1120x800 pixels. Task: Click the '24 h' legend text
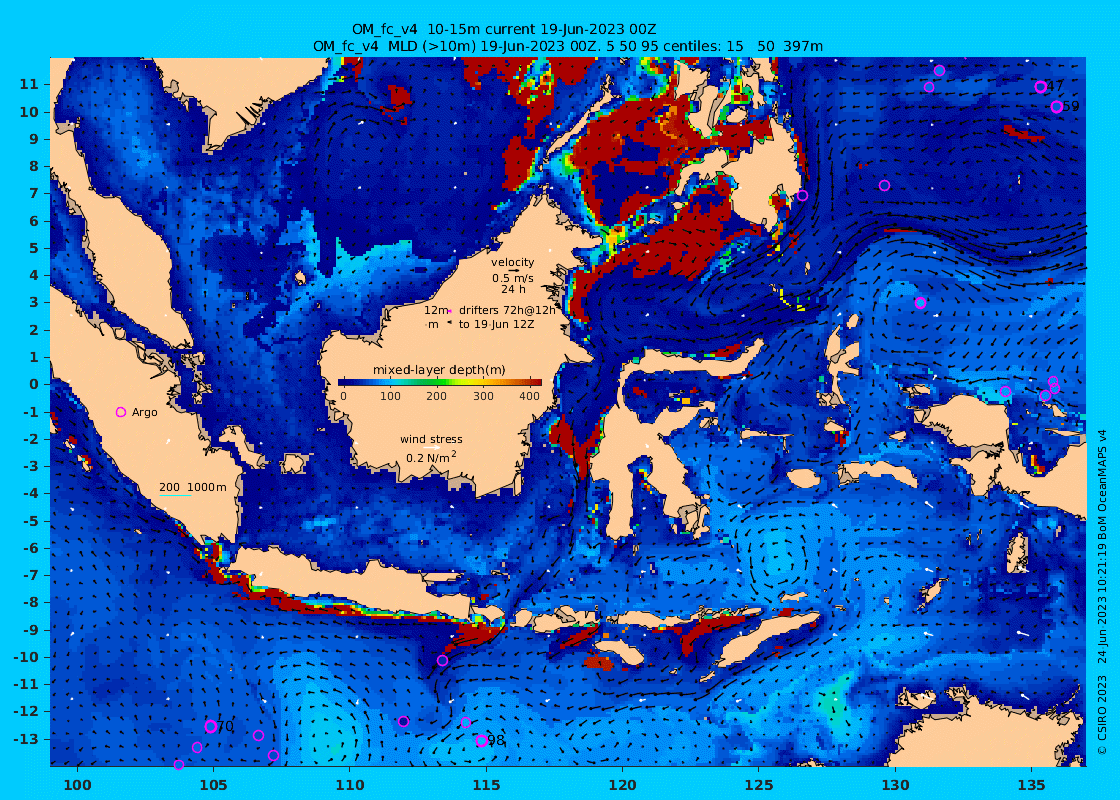513,289
